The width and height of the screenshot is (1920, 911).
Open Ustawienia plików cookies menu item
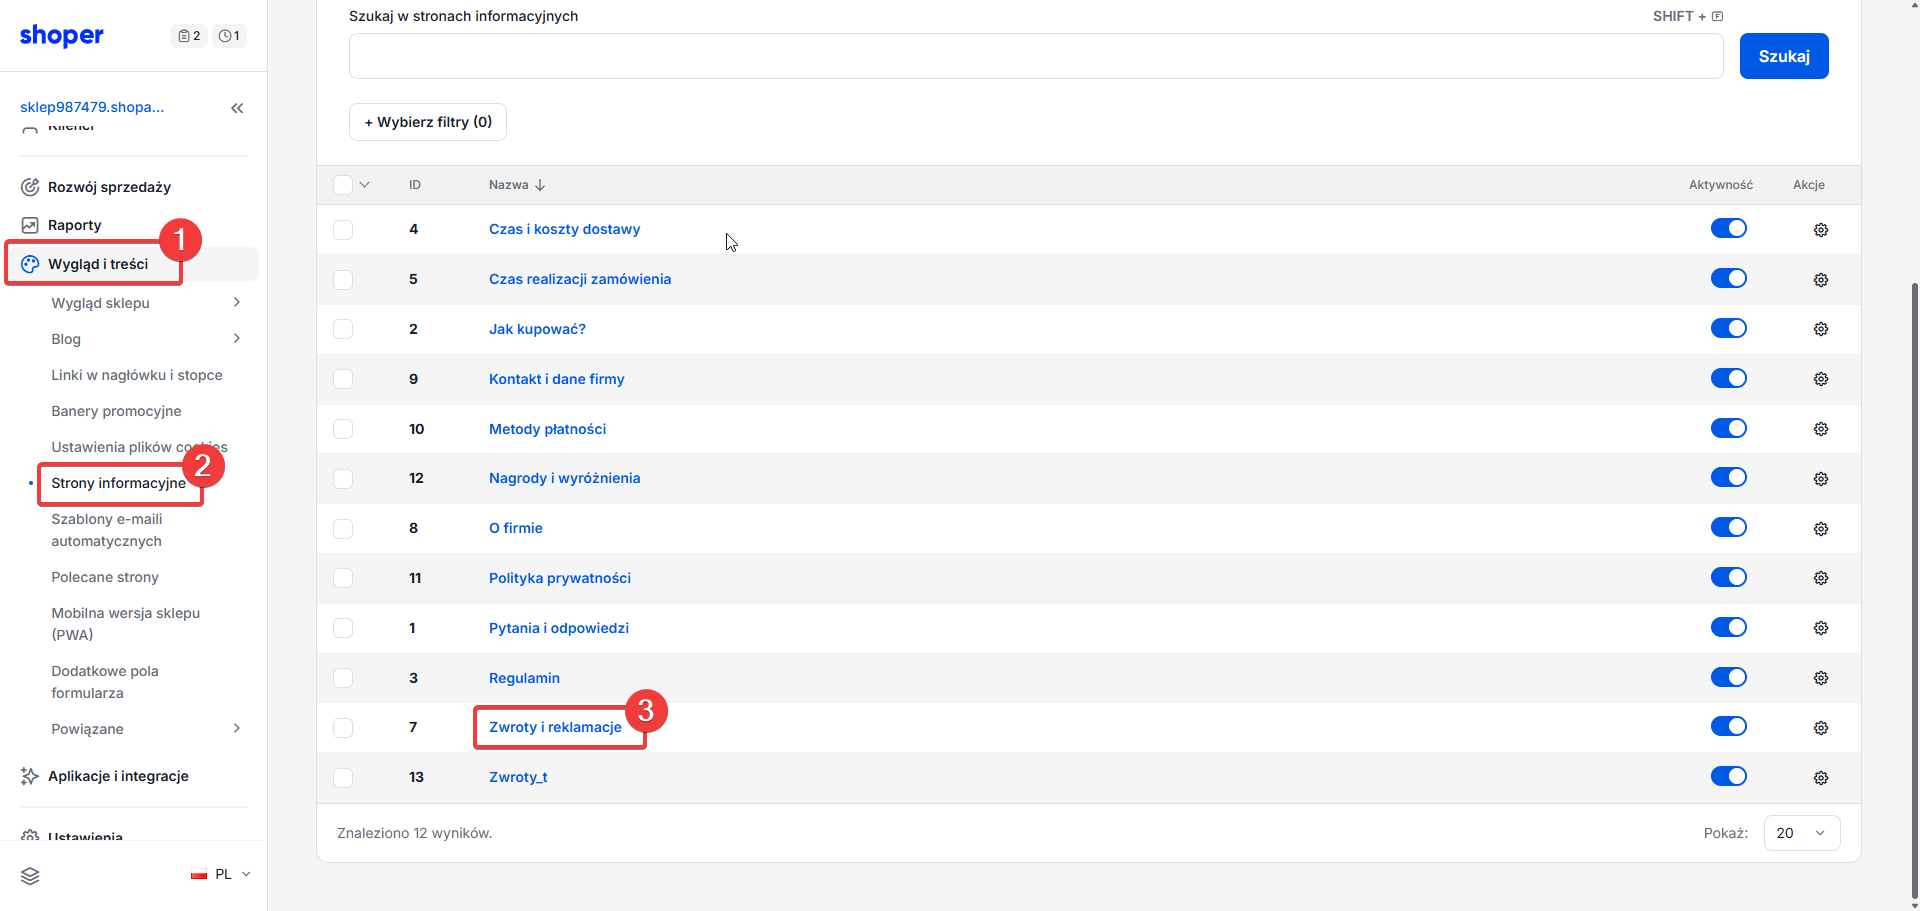(x=139, y=447)
